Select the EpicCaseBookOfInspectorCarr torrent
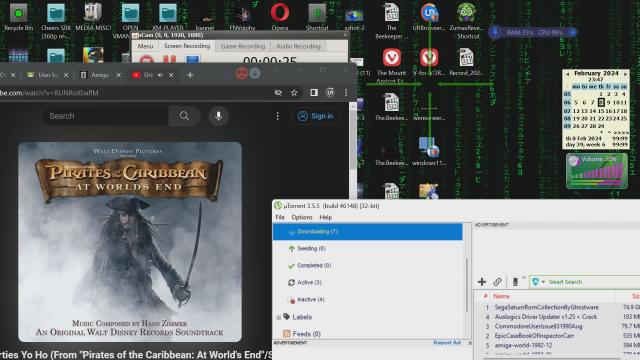This screenshot has width=640, height=360. click(x=534, y=336)
